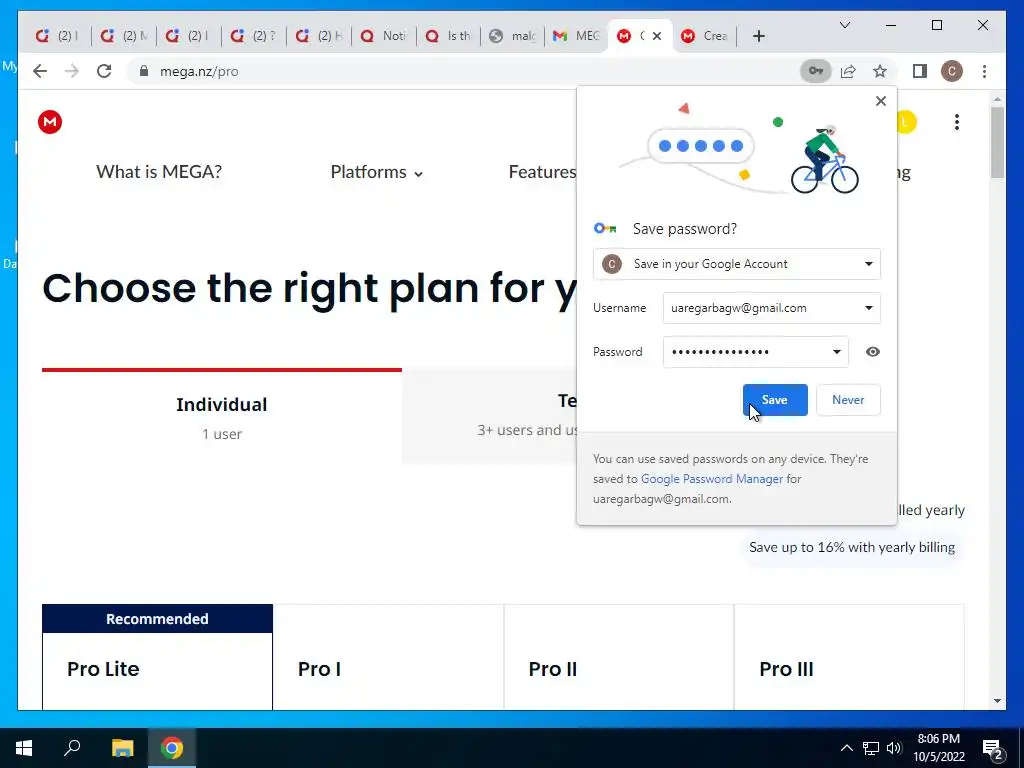The image size is (1024, 768).
Task: Switch to the malc tab
Action: 513,36
